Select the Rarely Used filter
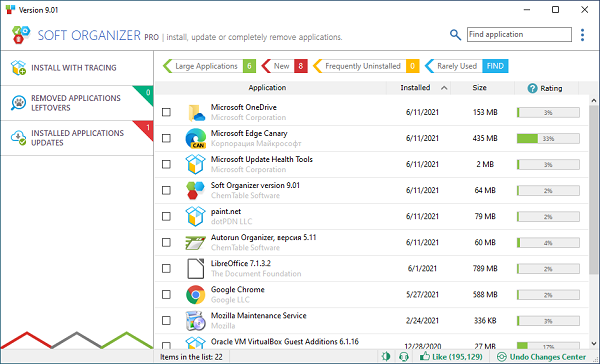The image size is (600, 364). click(466, 66)
